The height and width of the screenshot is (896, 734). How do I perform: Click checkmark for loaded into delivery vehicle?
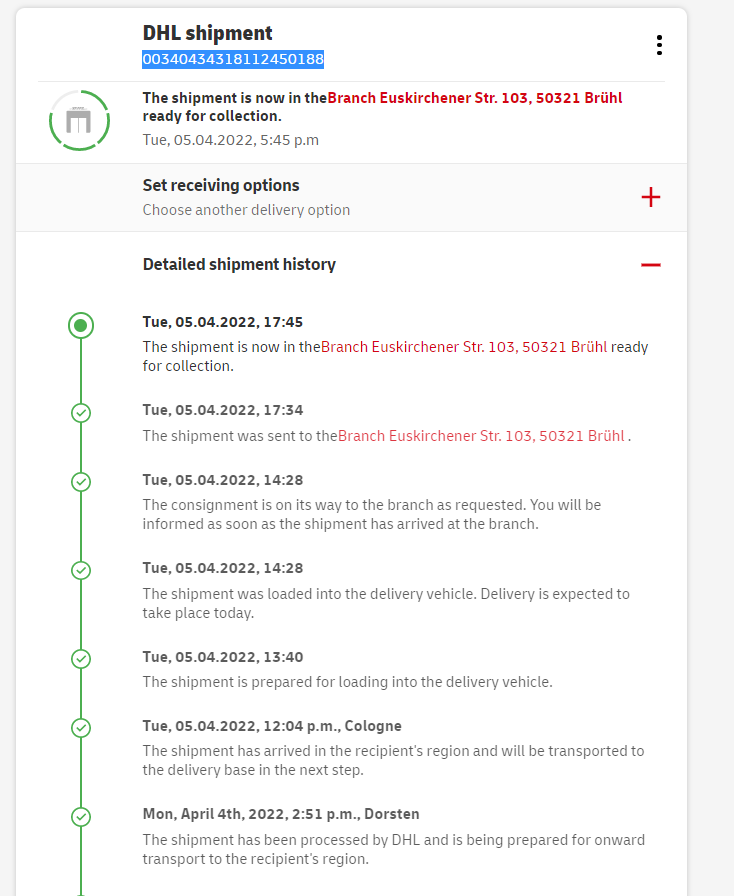81,570
